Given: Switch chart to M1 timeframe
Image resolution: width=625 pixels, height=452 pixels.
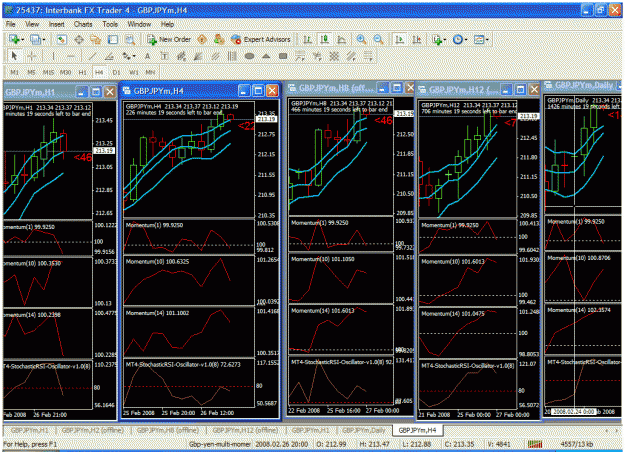Looking at the screenshot, I should [x=14, y=73].
